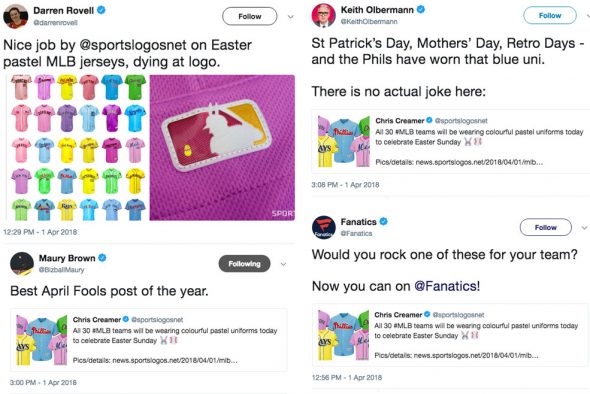The image size is (590, 394).
Task: Click Keith Olbermann's verified badge
Action: pyautogui.click(x=421, y=9)
